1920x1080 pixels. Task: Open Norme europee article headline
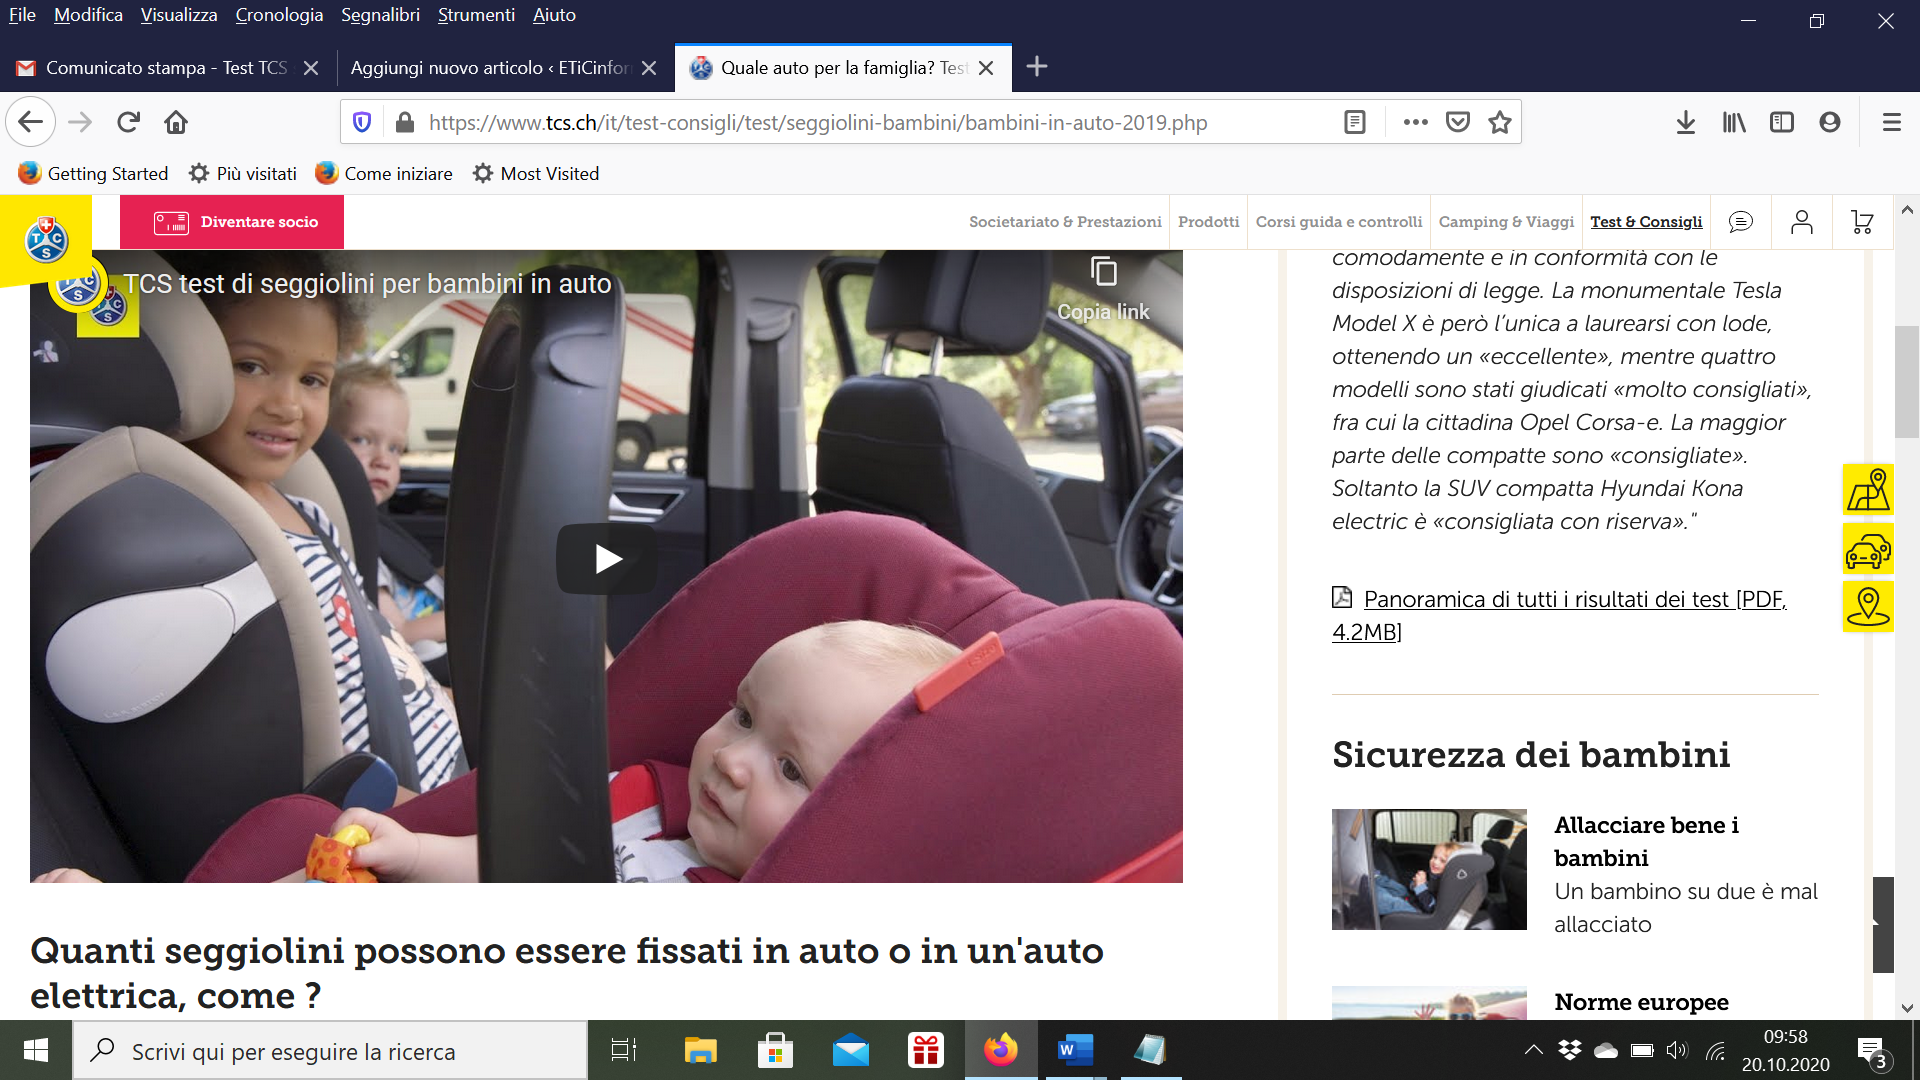pyautogui.click(x=1641, y=1002)
